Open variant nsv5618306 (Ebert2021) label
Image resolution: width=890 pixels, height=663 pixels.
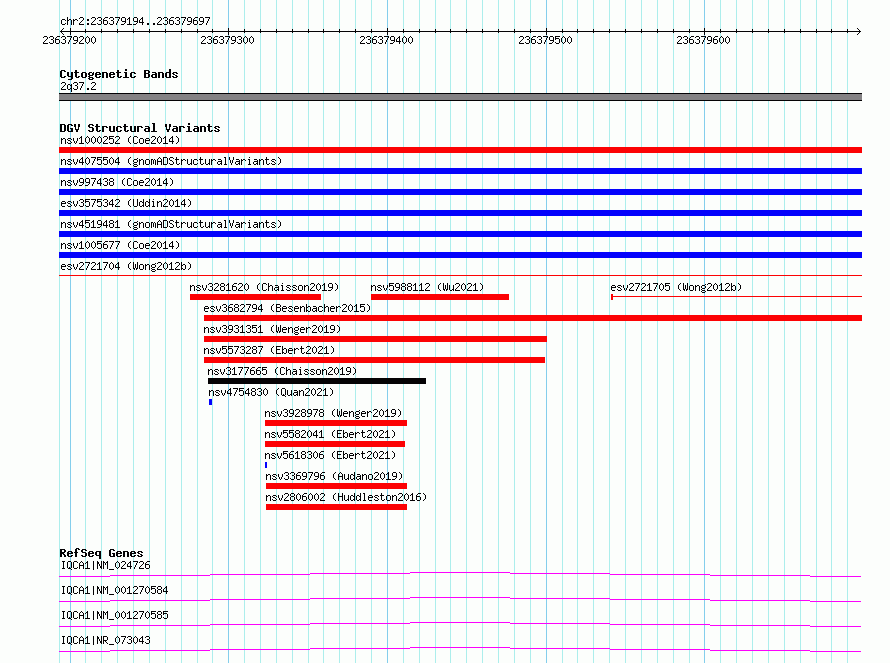pyautogui.click(x=330, y=455)
